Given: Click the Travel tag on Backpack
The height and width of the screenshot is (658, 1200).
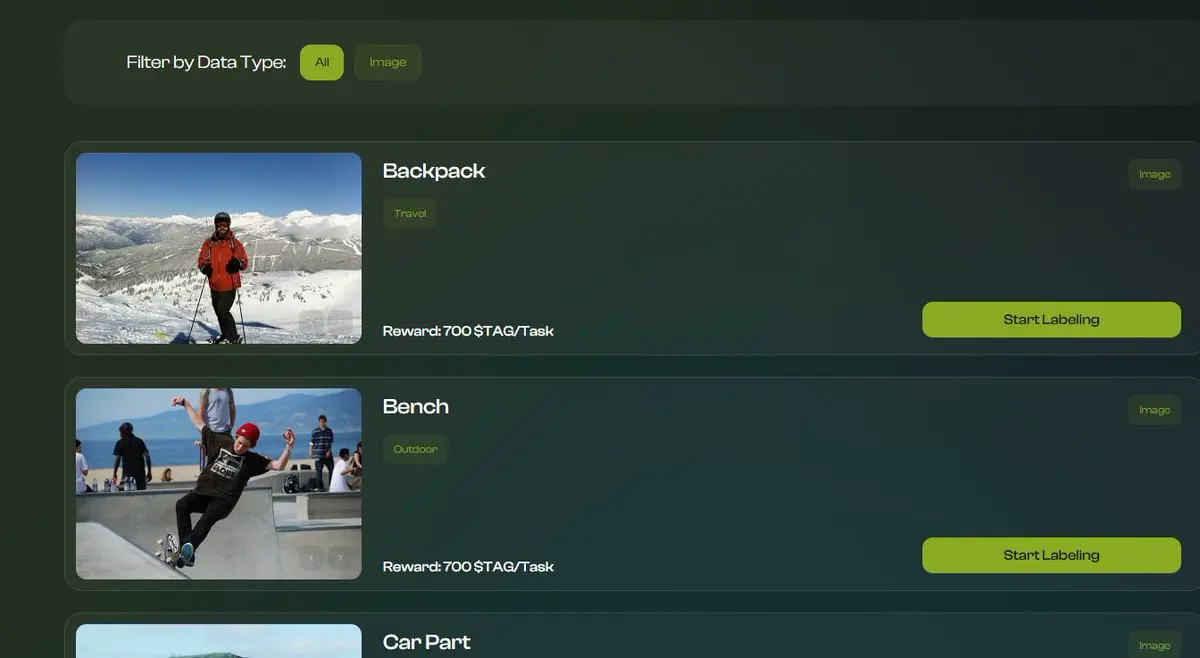Looking at the screenshot, I should coord(410,214).
